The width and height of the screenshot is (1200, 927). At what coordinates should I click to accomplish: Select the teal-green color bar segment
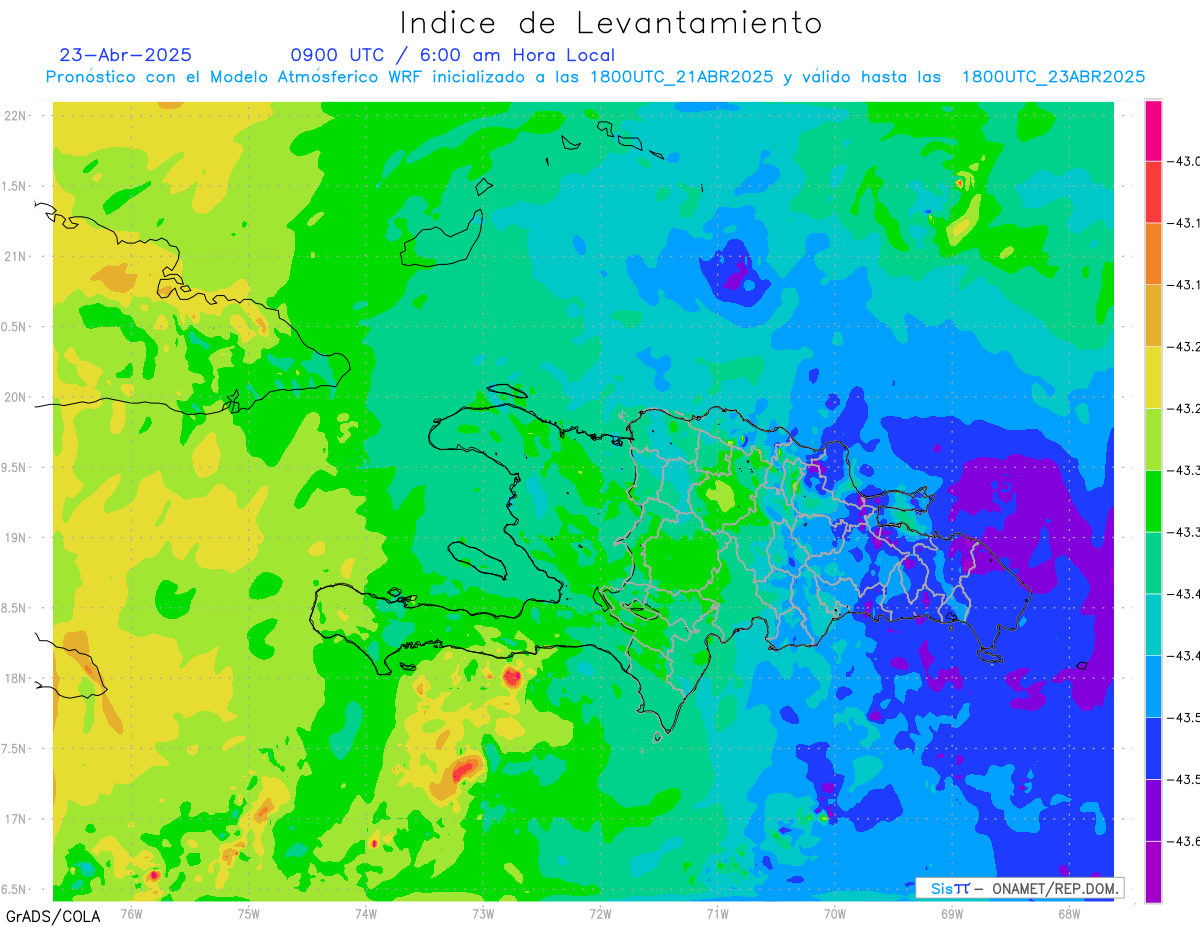[x=1153, y=563]
